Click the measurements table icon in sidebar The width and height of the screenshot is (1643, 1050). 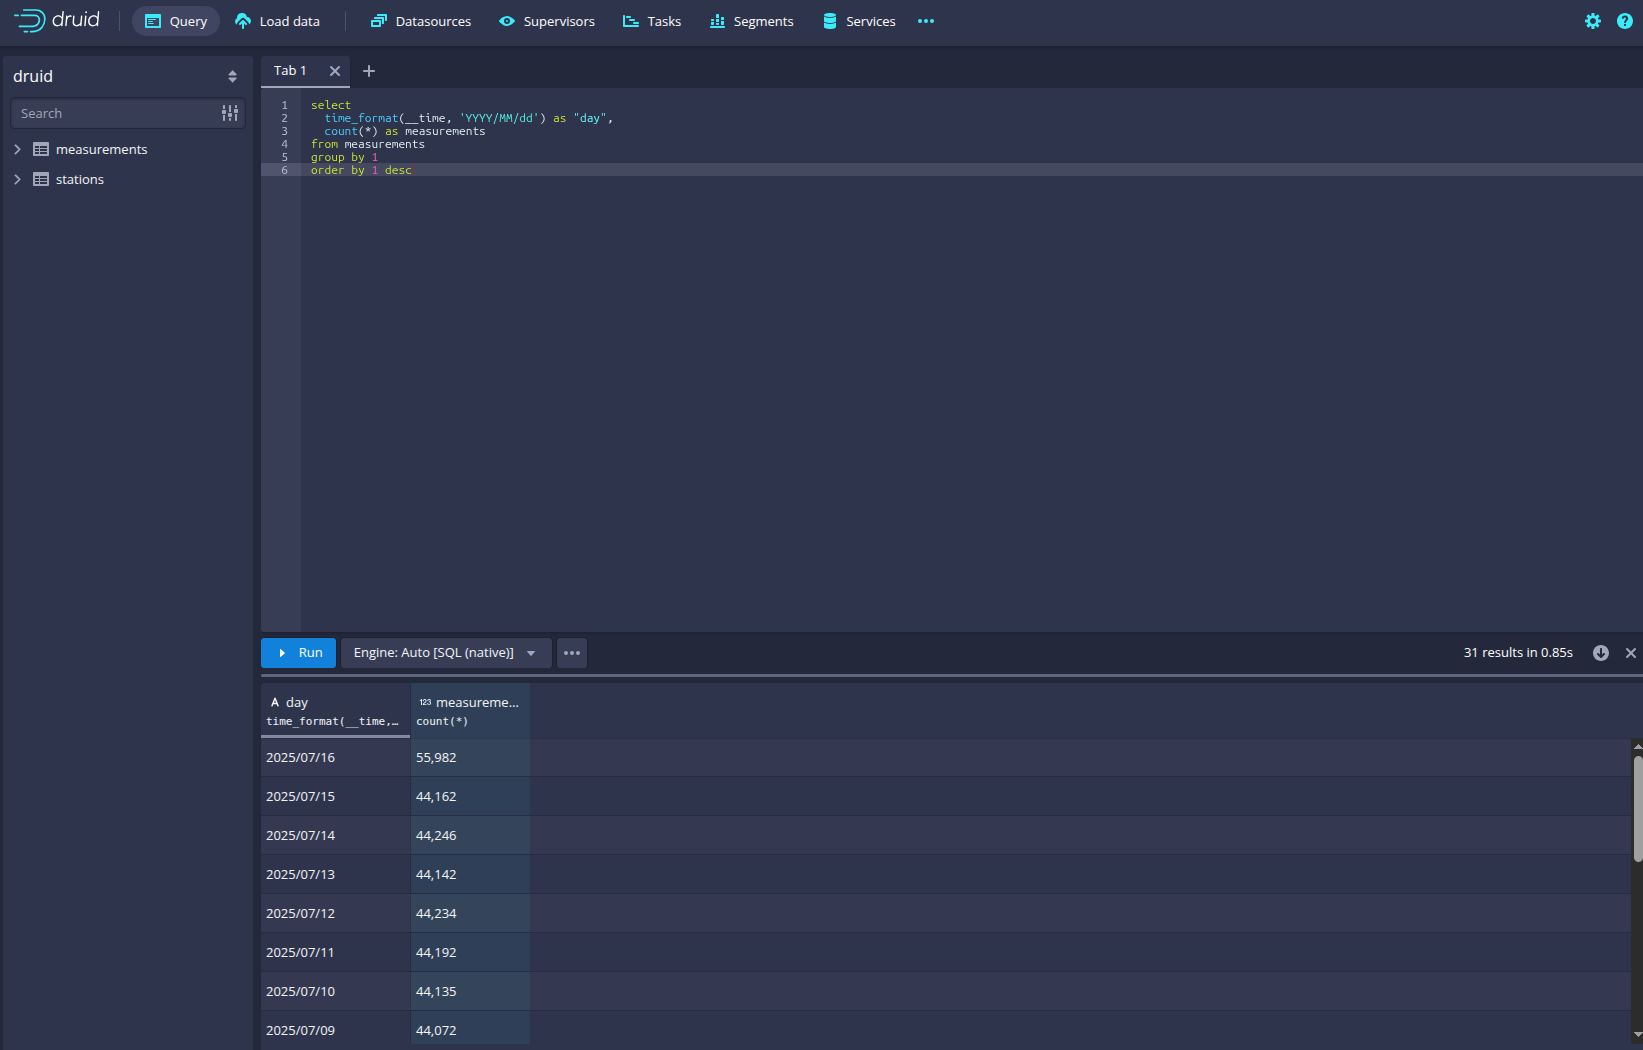[x=41, y=149]
